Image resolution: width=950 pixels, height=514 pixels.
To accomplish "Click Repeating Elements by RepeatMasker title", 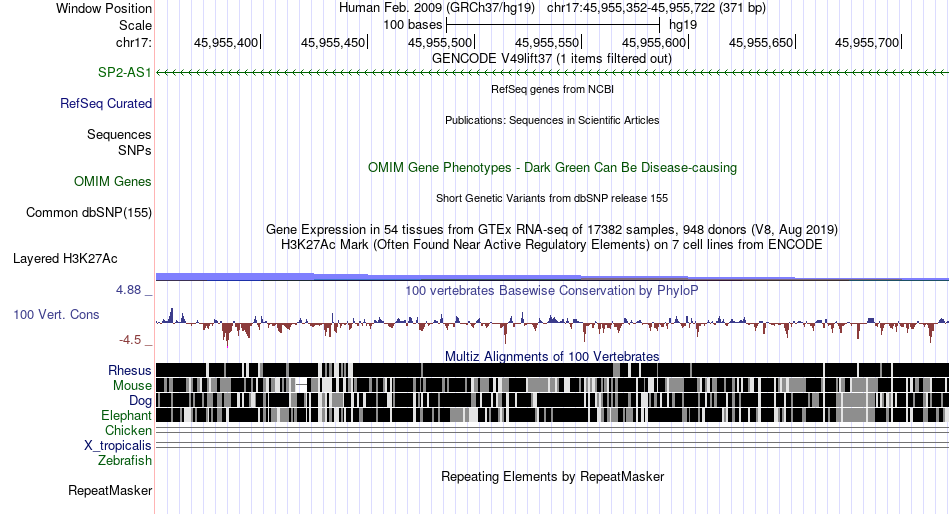I will click(553, 477).
